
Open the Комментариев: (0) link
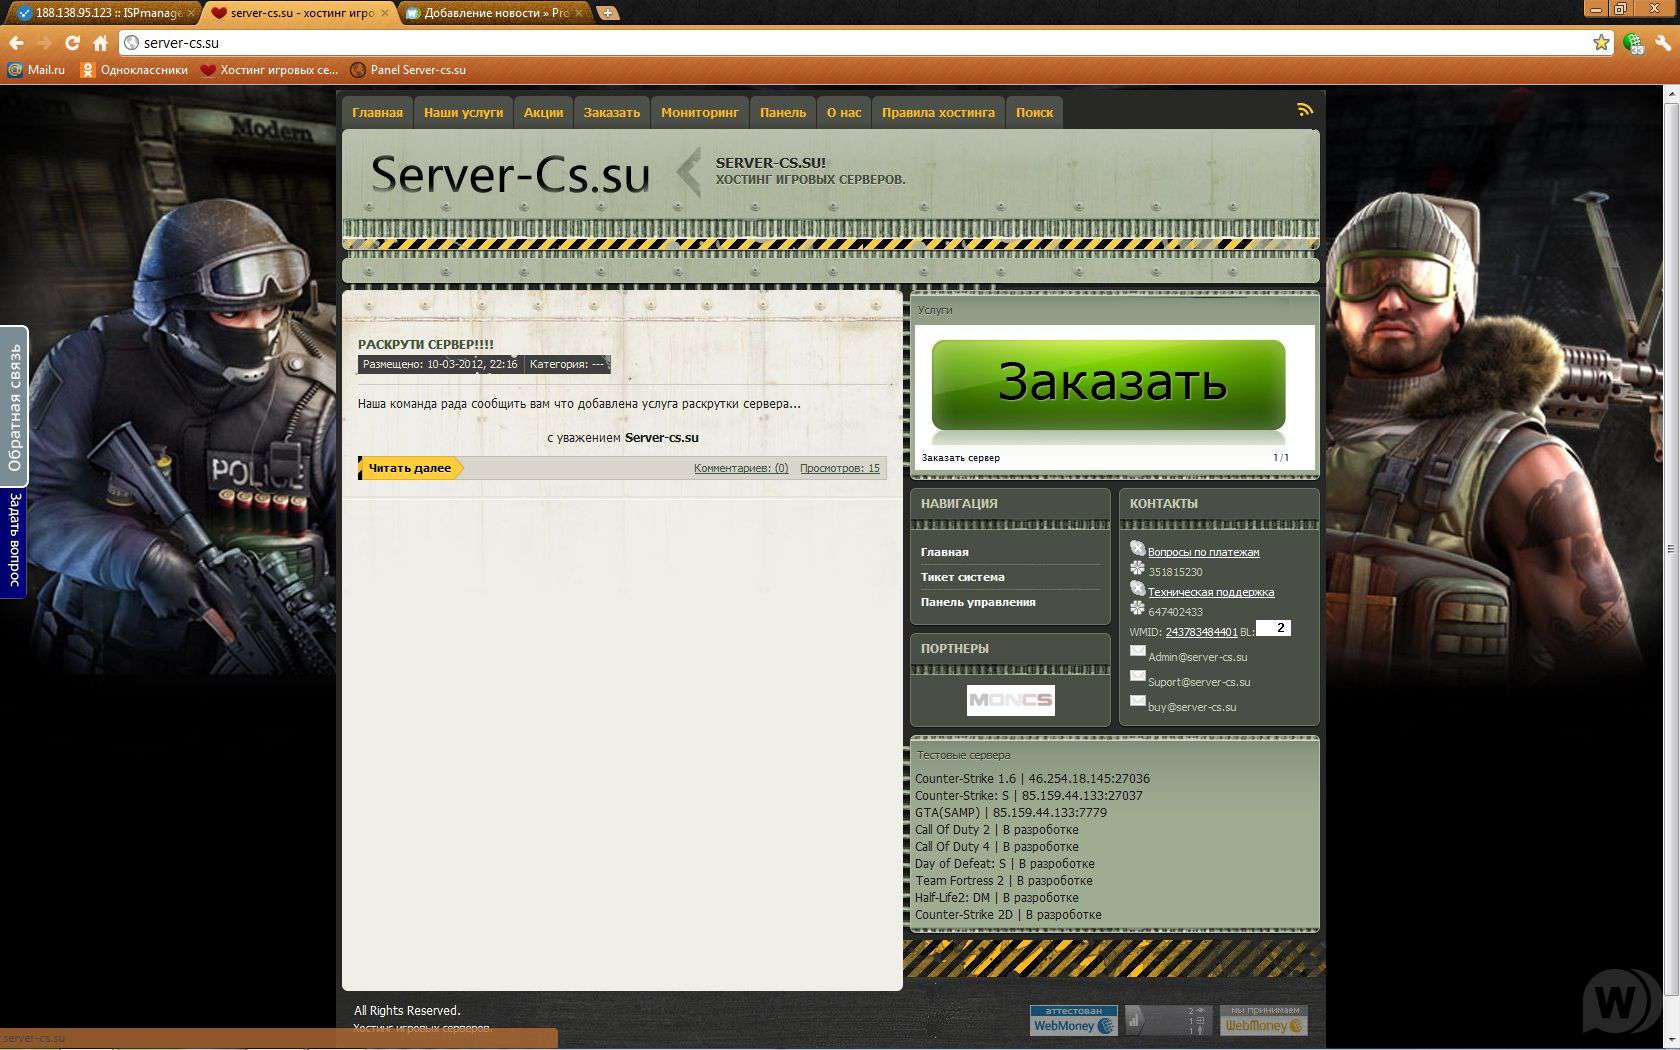(741, 468)
